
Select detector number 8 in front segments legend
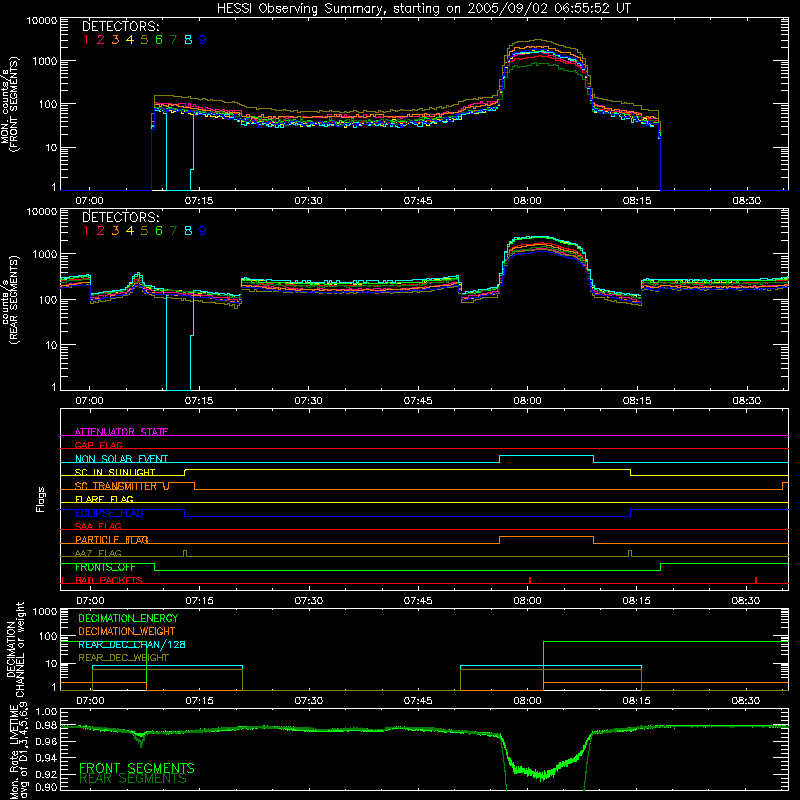(x=188, y=39)
